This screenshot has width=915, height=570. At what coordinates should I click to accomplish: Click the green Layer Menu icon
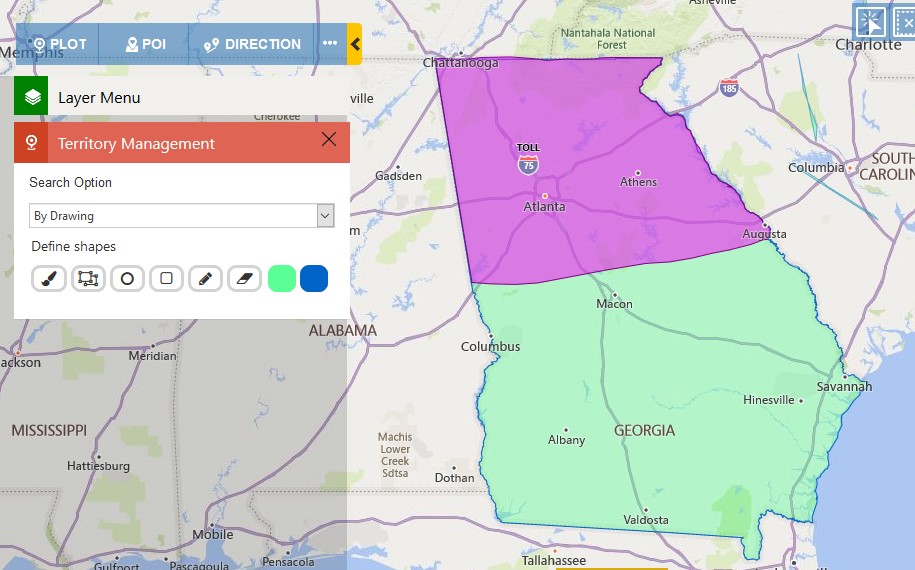pyautogui.click(x=31, y=96)
